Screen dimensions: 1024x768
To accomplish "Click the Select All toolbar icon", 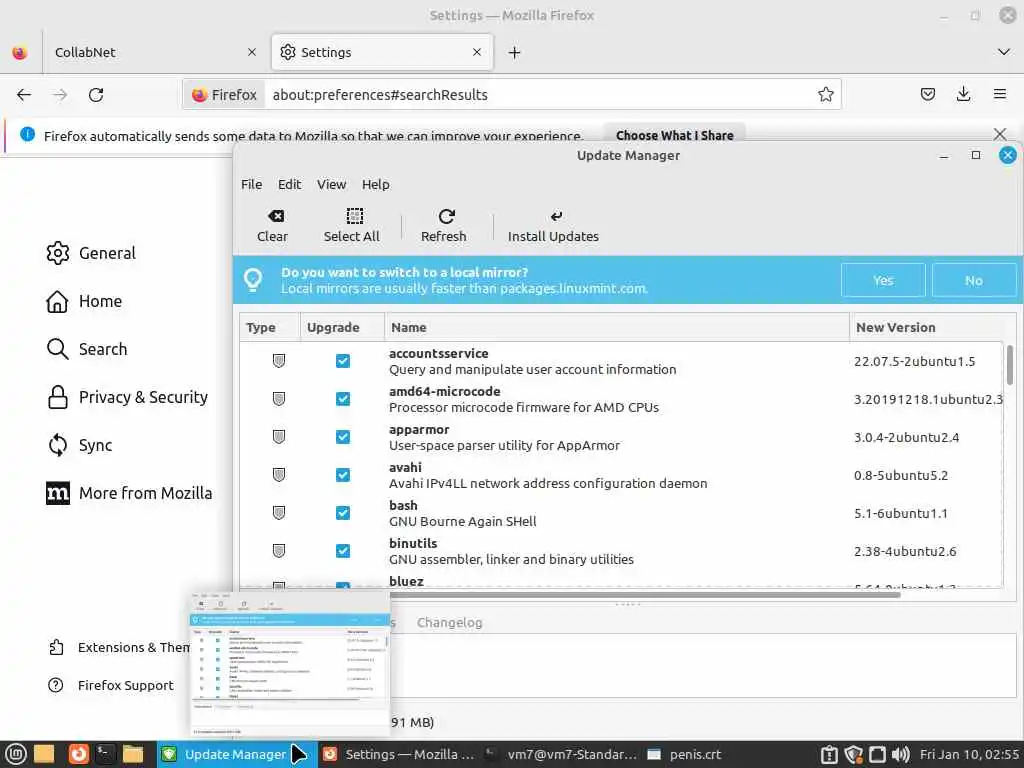I will point(355,216).
